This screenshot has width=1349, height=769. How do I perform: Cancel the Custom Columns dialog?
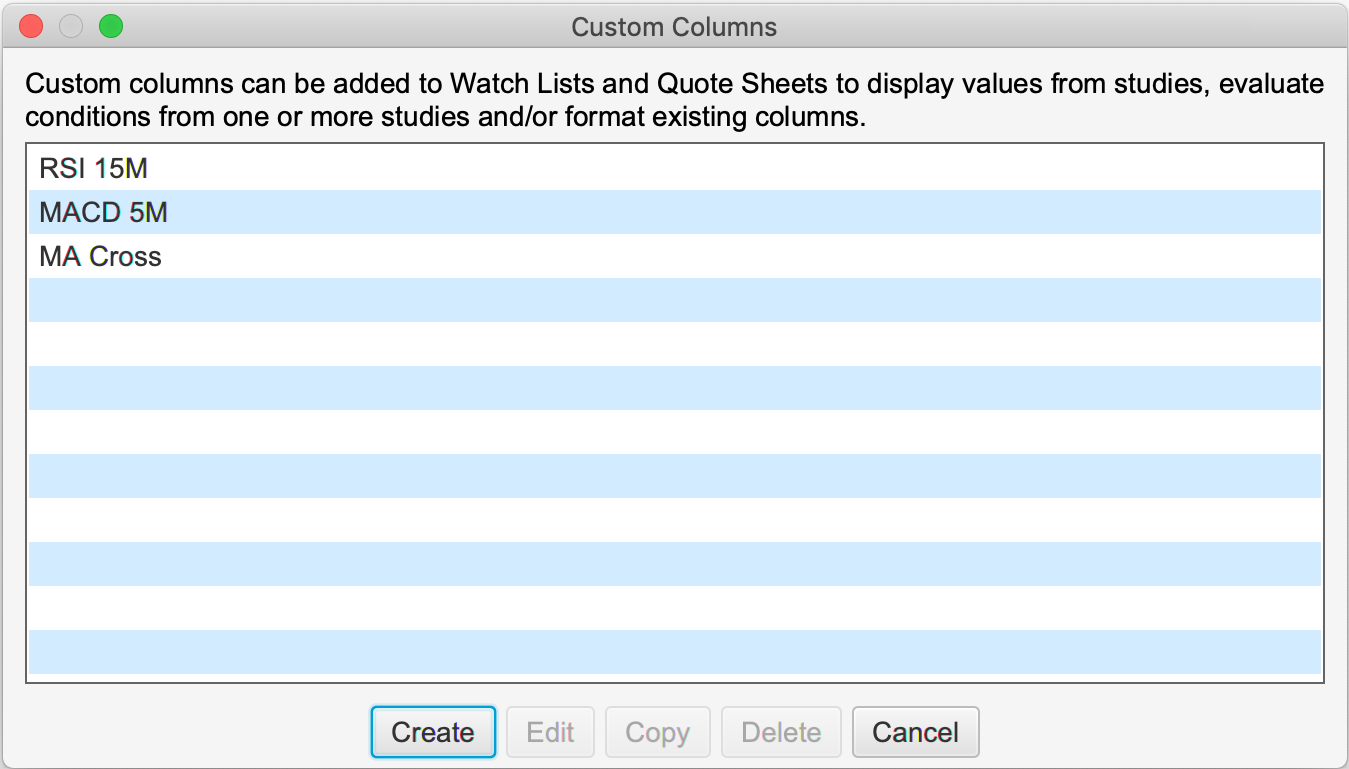click(915, 732)
